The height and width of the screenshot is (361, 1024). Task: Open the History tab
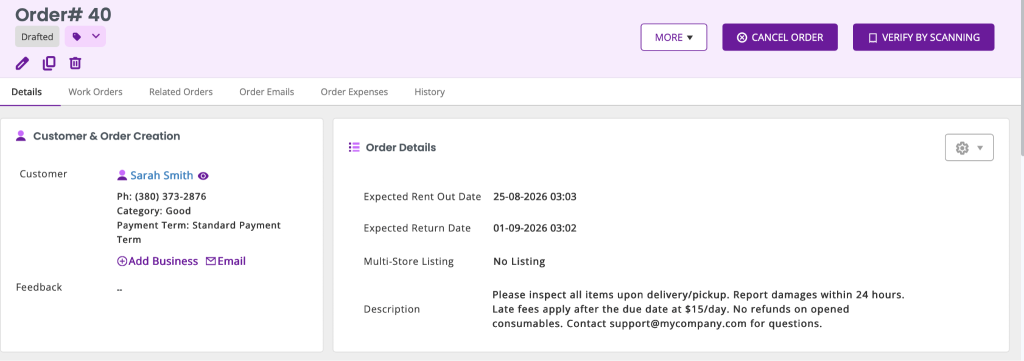click(x=430, y=92)
